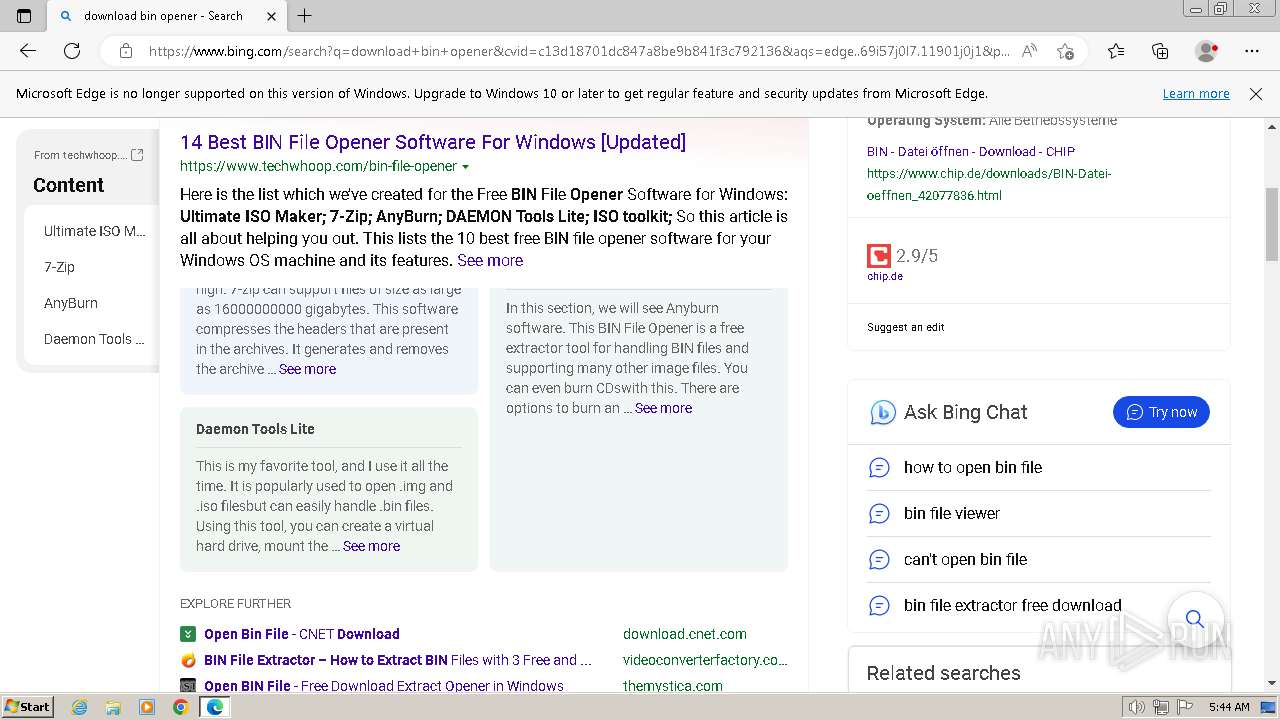Open the Favorites list icon
This screenshot has height=720, width=1280.
tap(1116, 51)
